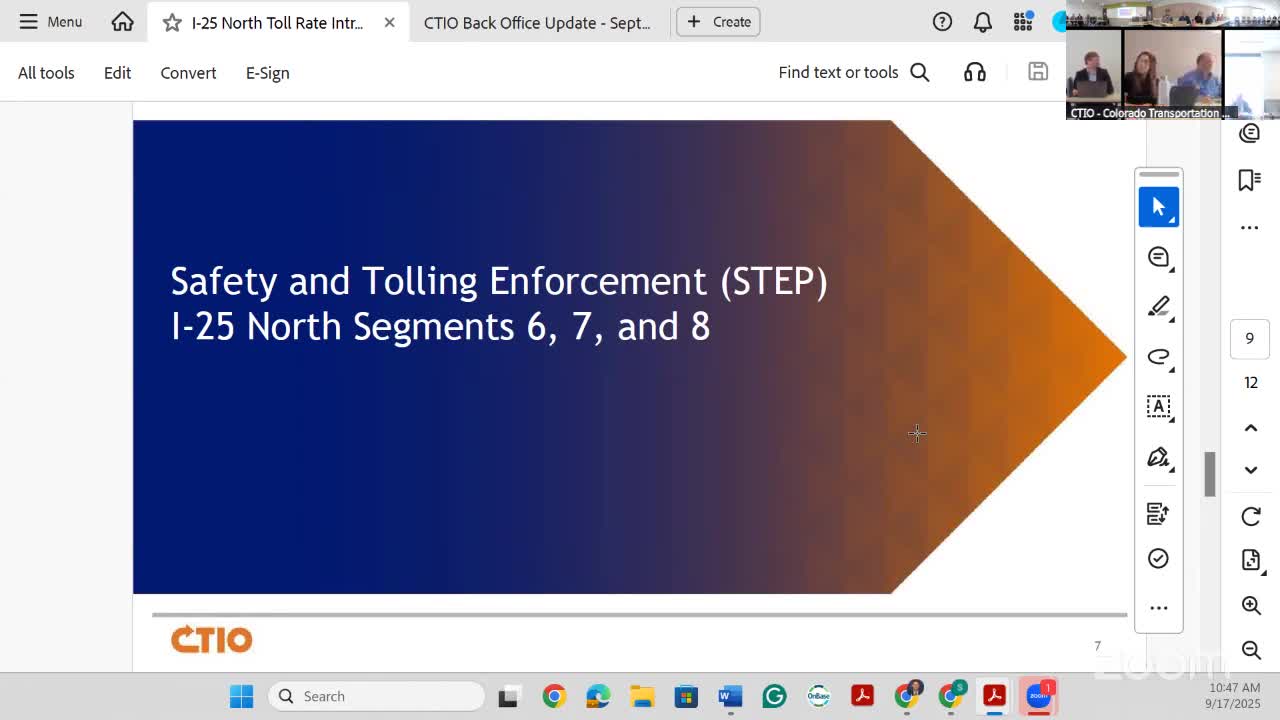Go to next page with down chevron
Screen dimensions: 1280x720
pos(1251,470)
